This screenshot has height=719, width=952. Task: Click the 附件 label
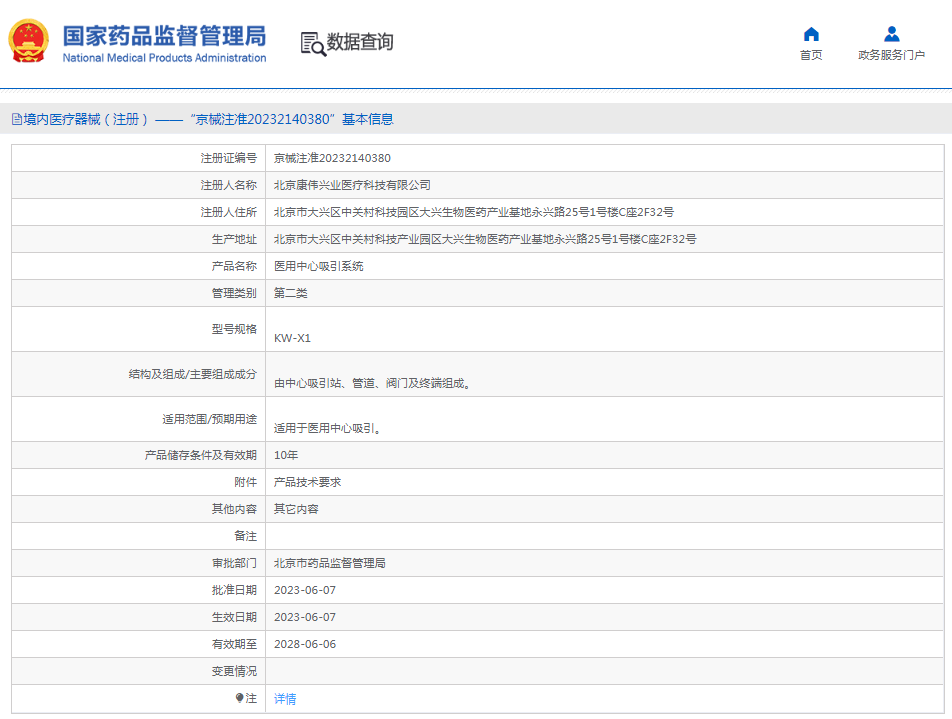pyautogui.click(x=246, y=482)
